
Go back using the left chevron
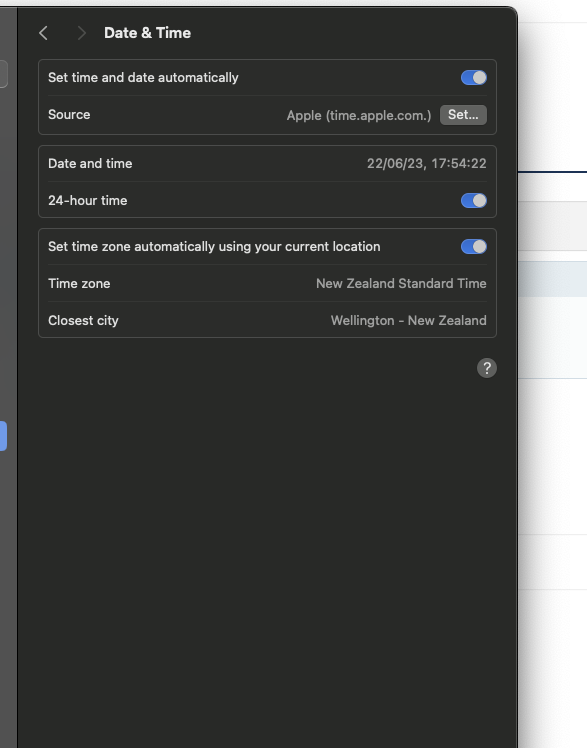click(x=43, y=33)
